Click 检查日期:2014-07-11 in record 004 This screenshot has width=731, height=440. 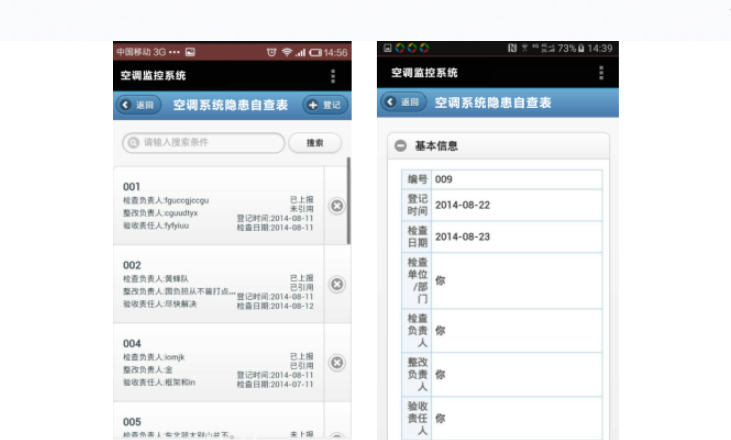coord(275,385)
